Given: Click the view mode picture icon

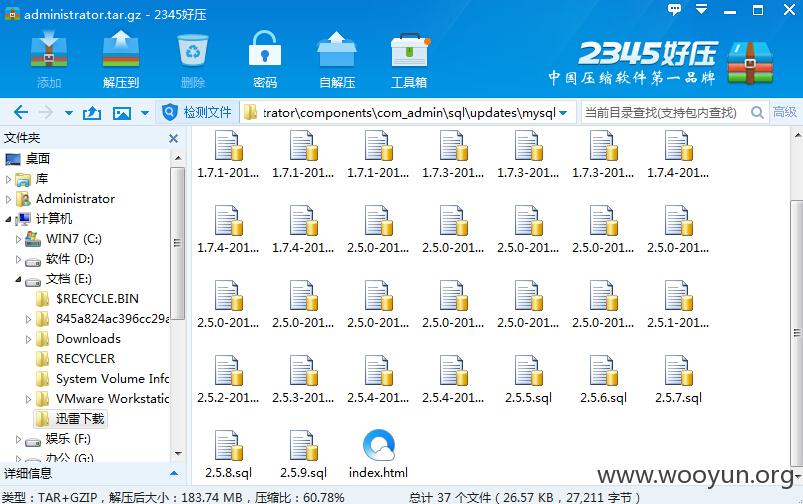Looking at the screenshot, I should 122,113.
